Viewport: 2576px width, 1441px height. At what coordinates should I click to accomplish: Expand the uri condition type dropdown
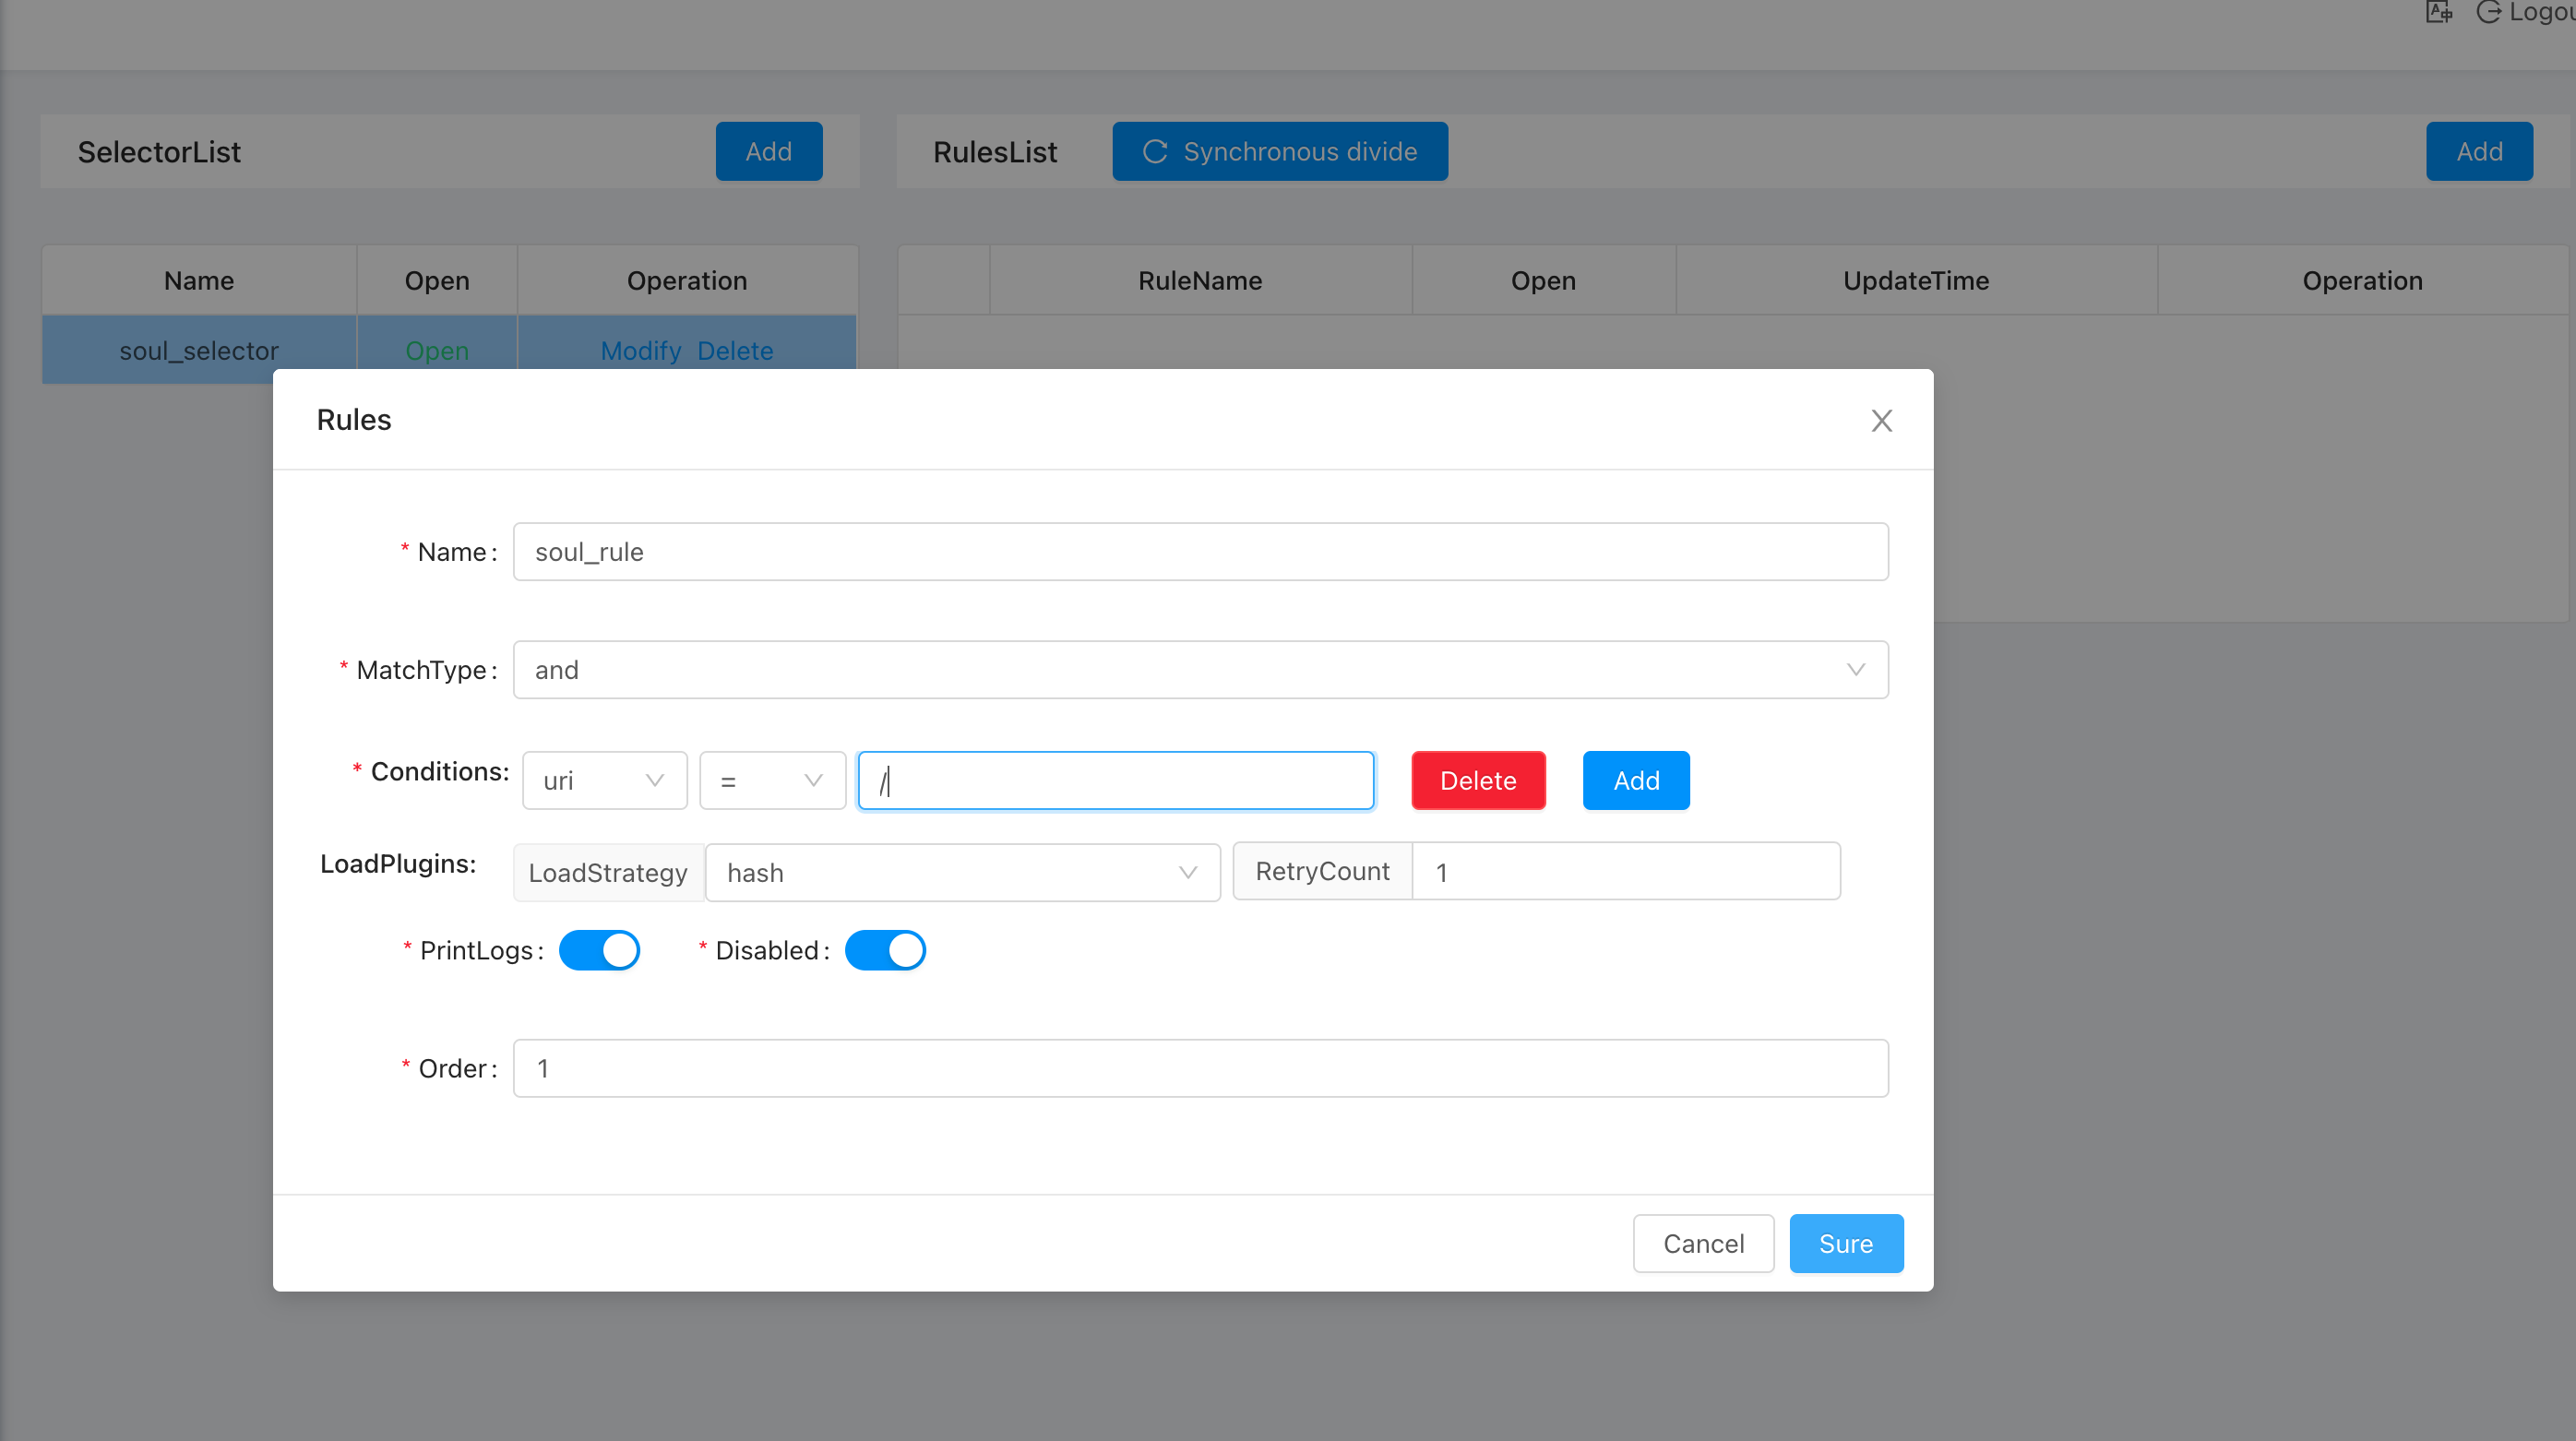tap(604, 781)
